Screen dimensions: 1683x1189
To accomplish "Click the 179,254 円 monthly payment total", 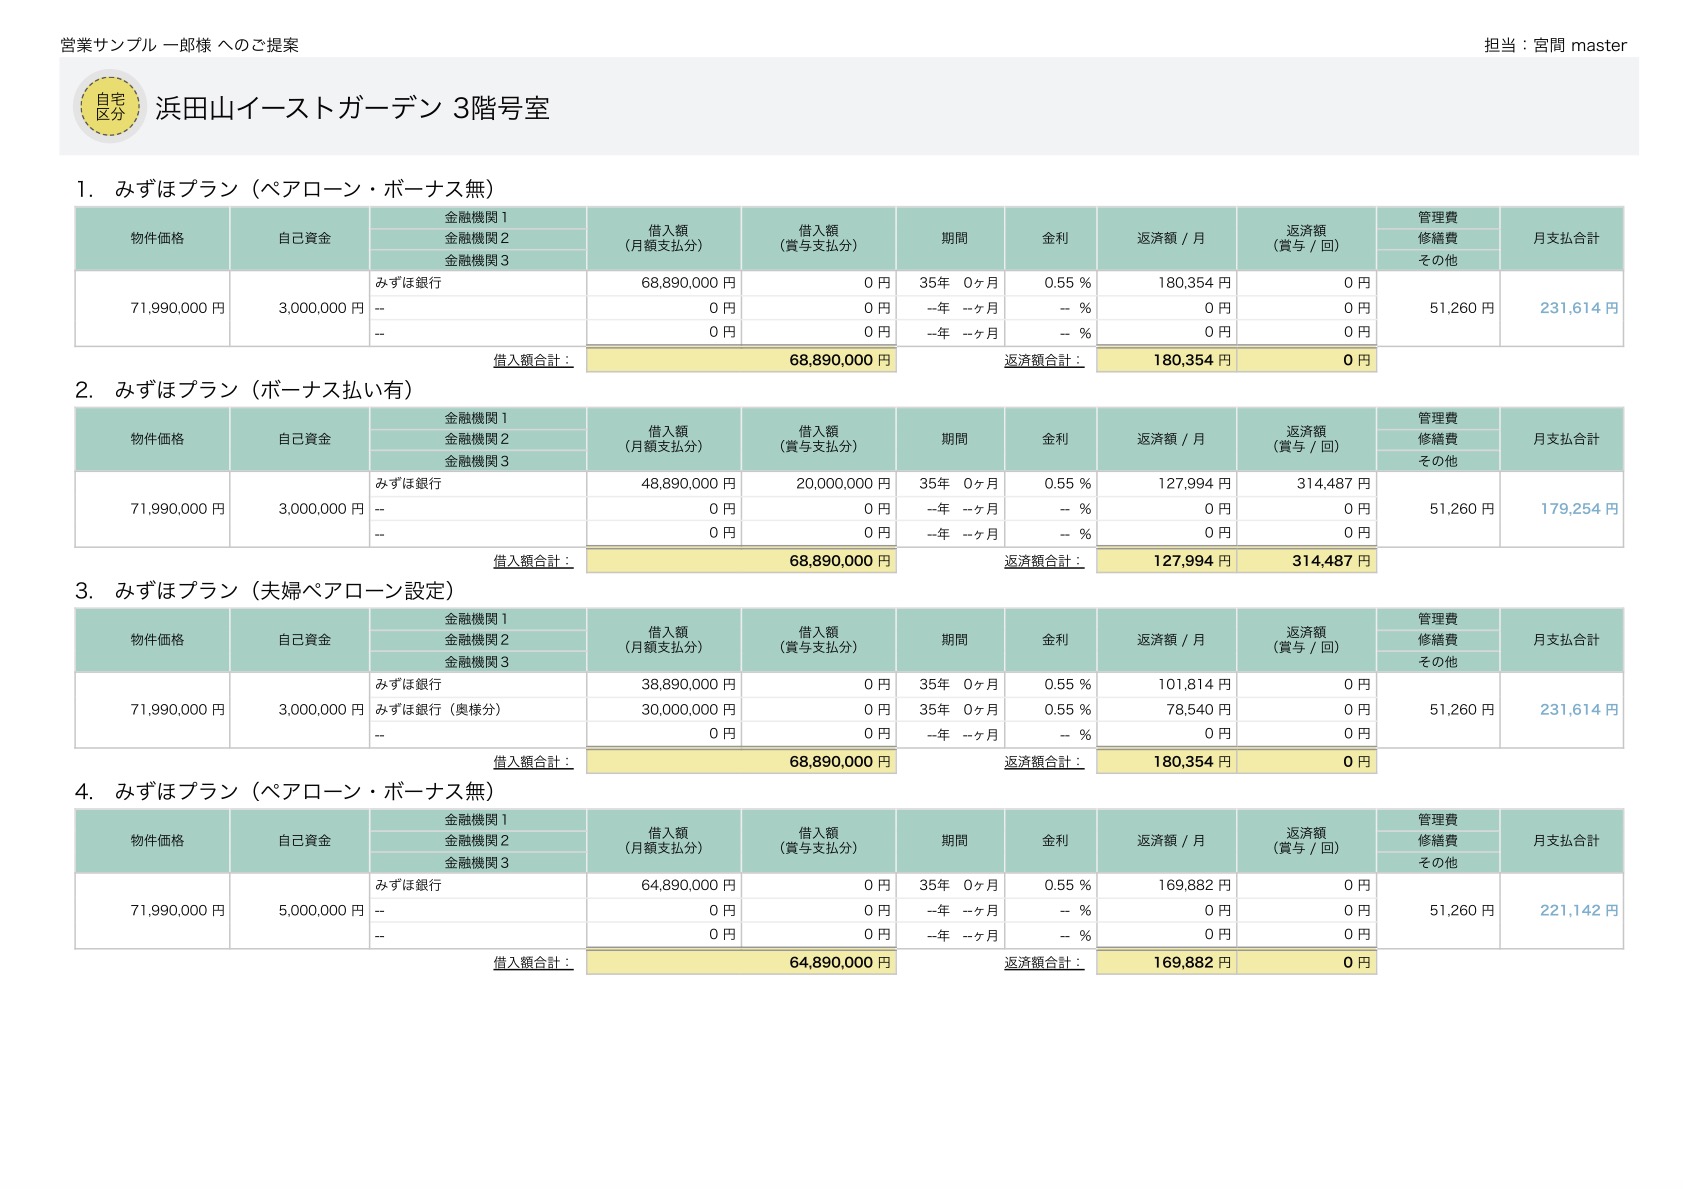I will [1579, 509].
